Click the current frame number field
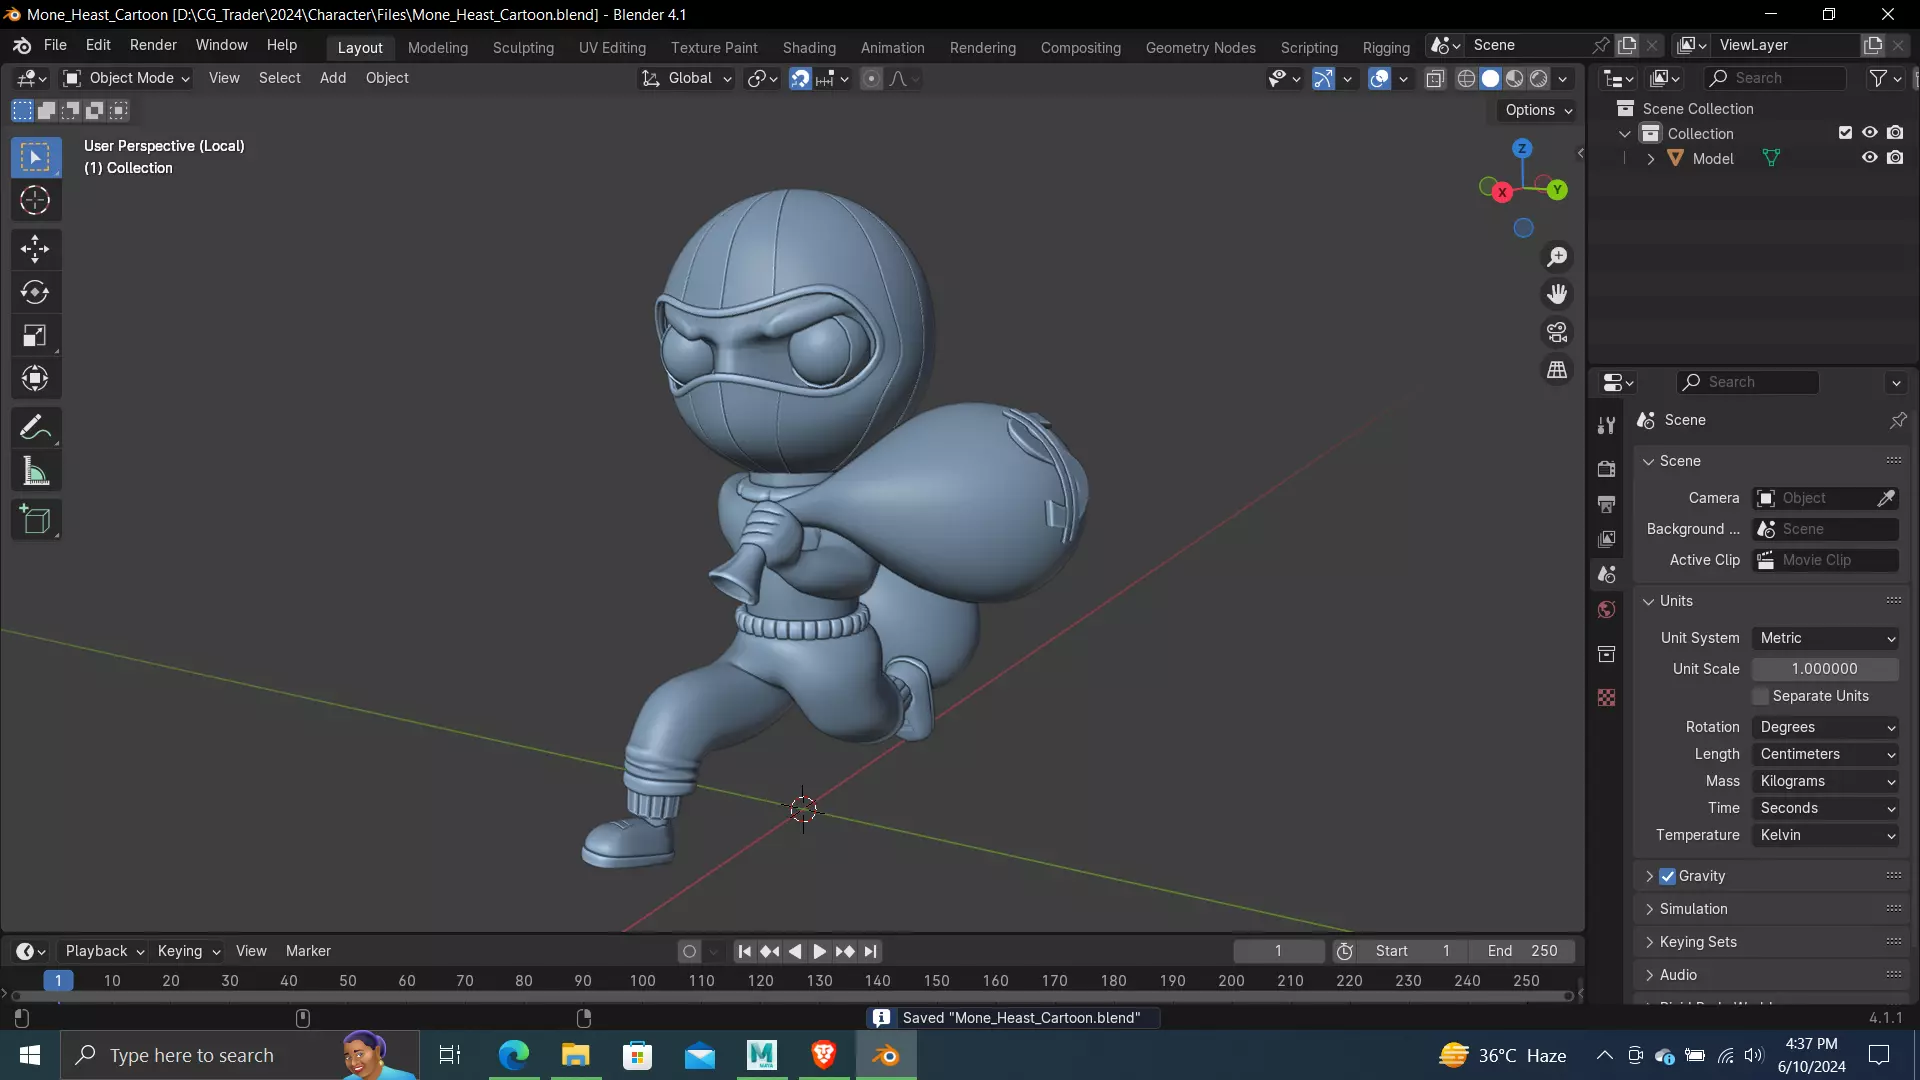 1278,951
